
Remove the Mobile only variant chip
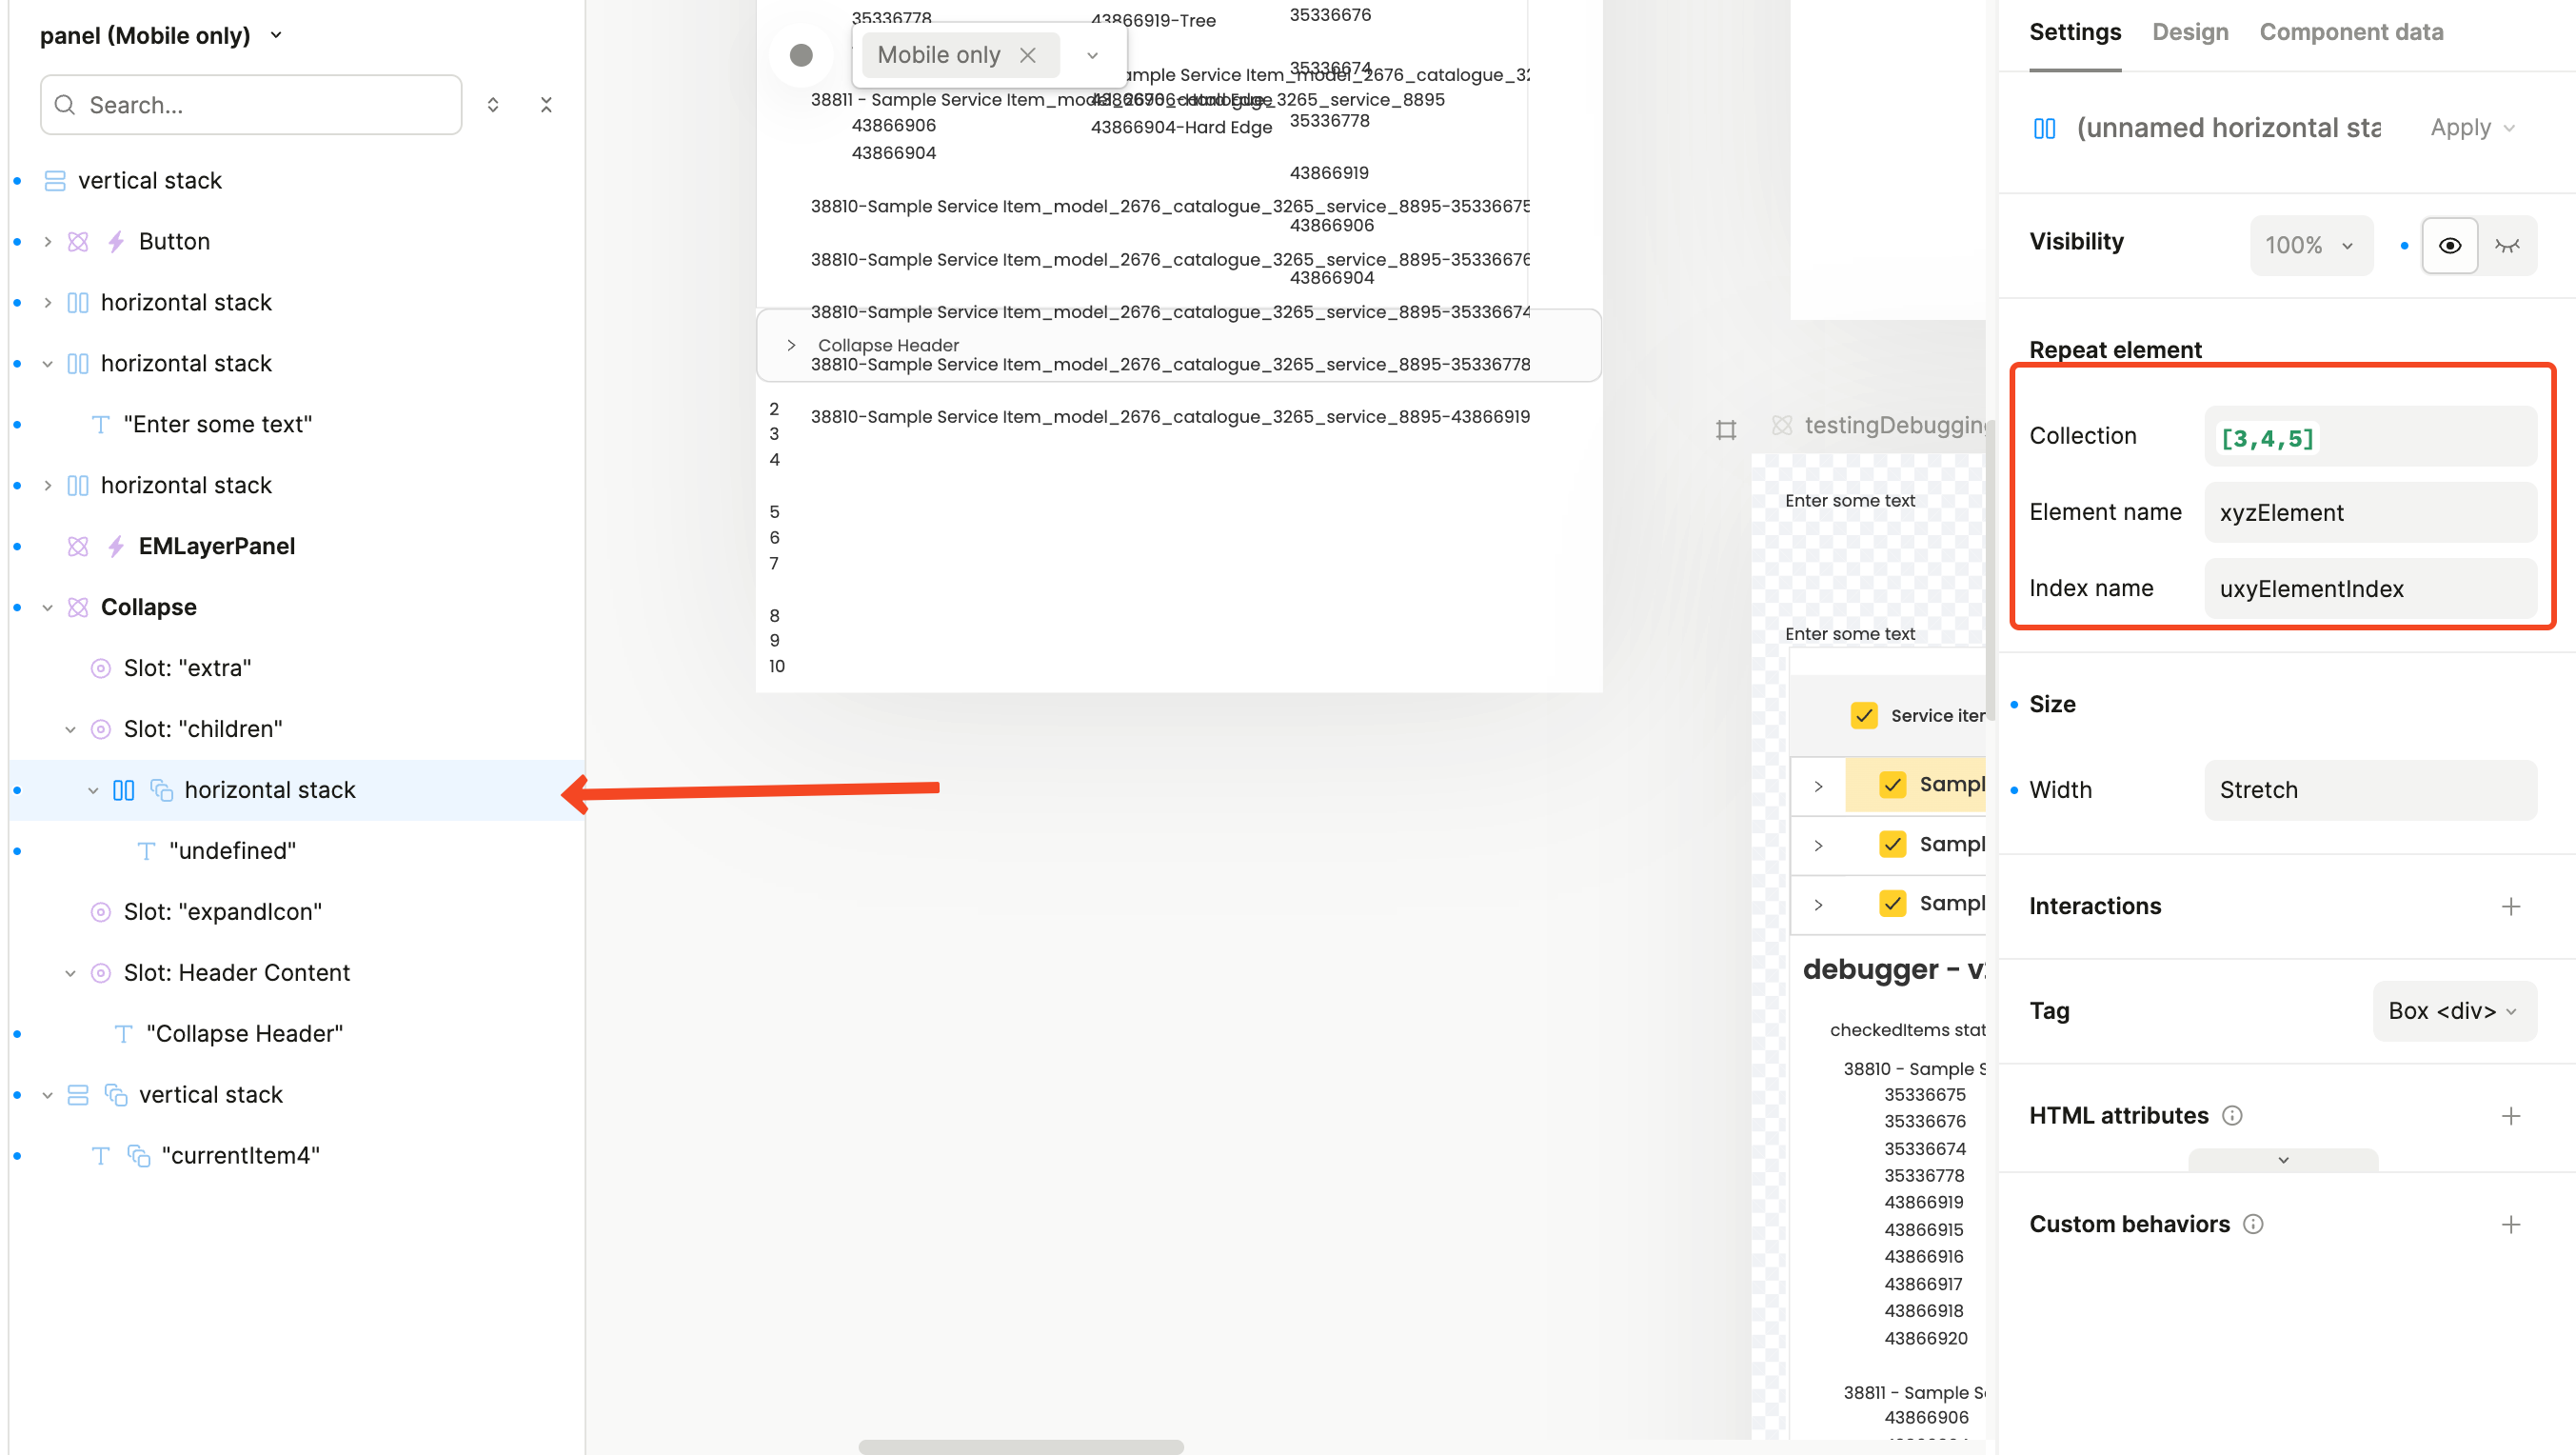point(1028,55)
